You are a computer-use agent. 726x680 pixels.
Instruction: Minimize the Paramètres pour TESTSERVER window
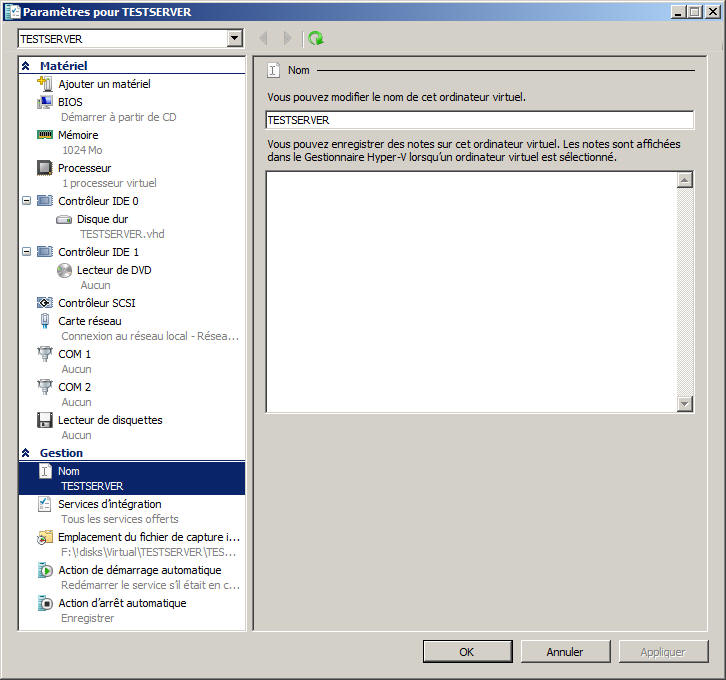click(x=678, y=12)
